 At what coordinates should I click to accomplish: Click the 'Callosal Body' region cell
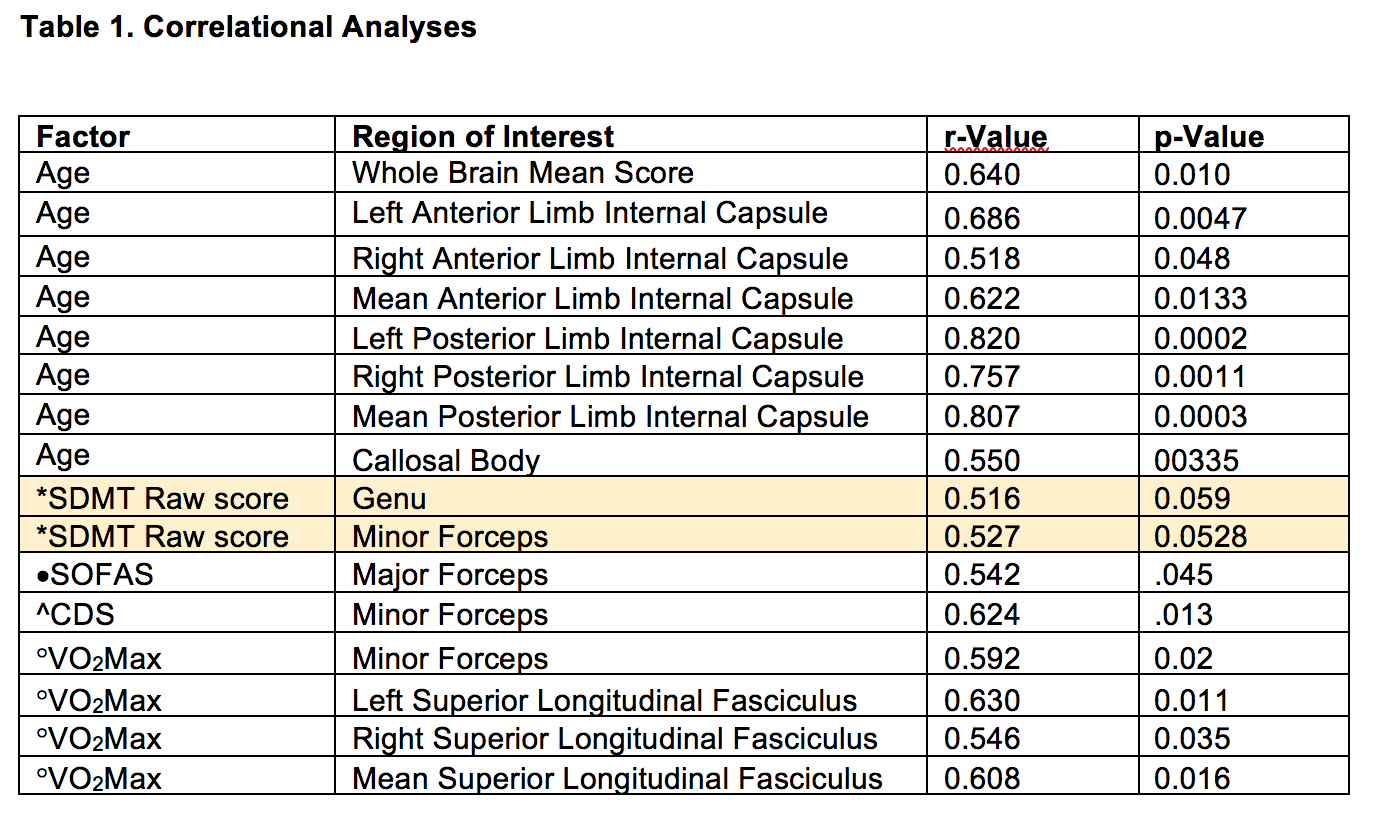[445, 460]
